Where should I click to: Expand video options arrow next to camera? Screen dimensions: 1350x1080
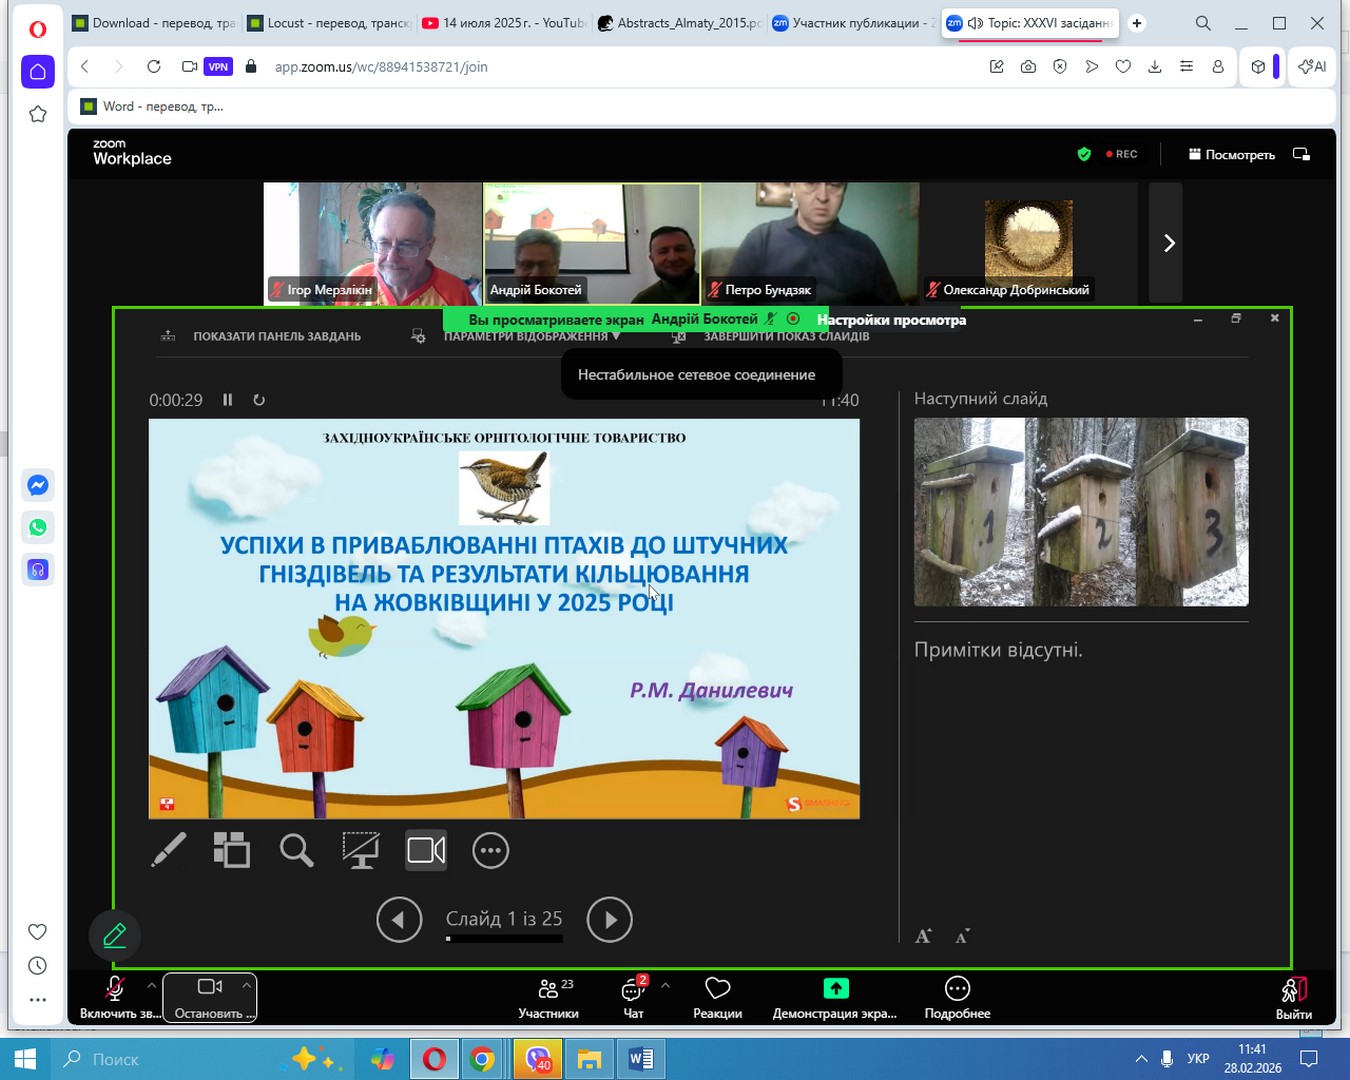click(x=247, y=985)
